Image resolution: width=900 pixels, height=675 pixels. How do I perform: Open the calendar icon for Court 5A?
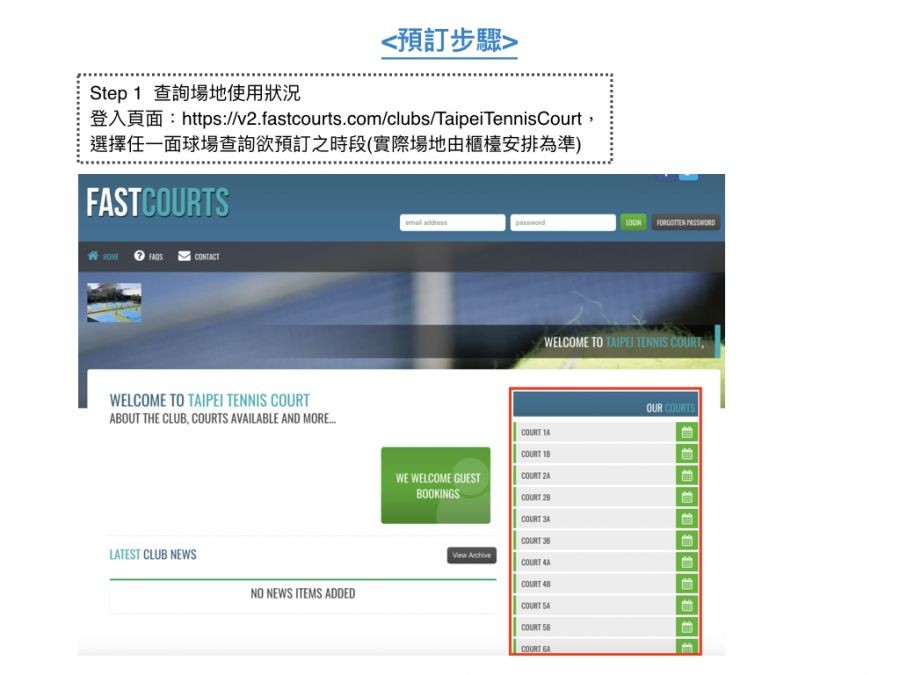tap(686, 606)
